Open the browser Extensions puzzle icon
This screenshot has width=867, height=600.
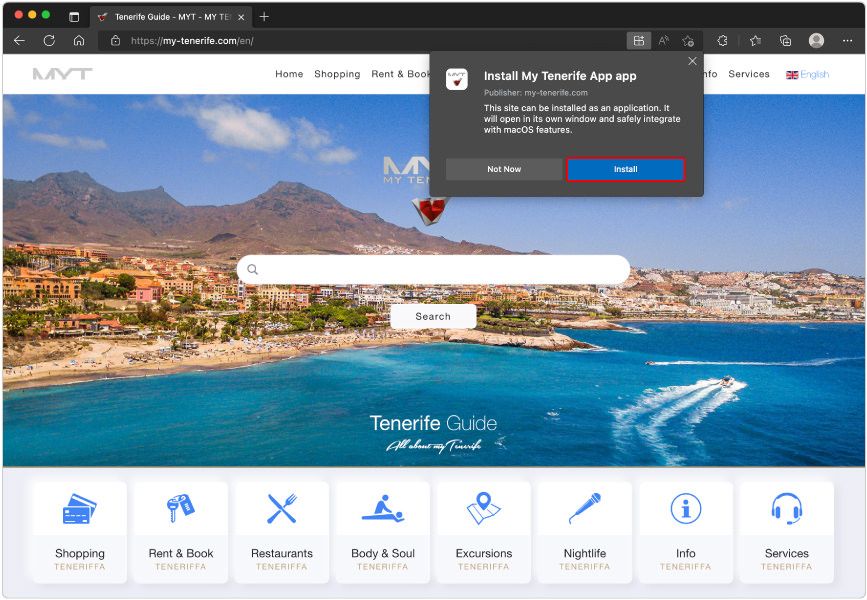click(721, 41)
